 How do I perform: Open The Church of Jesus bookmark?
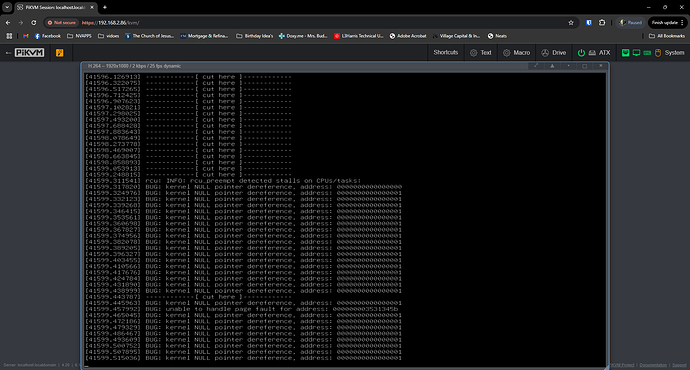point(149,36)
